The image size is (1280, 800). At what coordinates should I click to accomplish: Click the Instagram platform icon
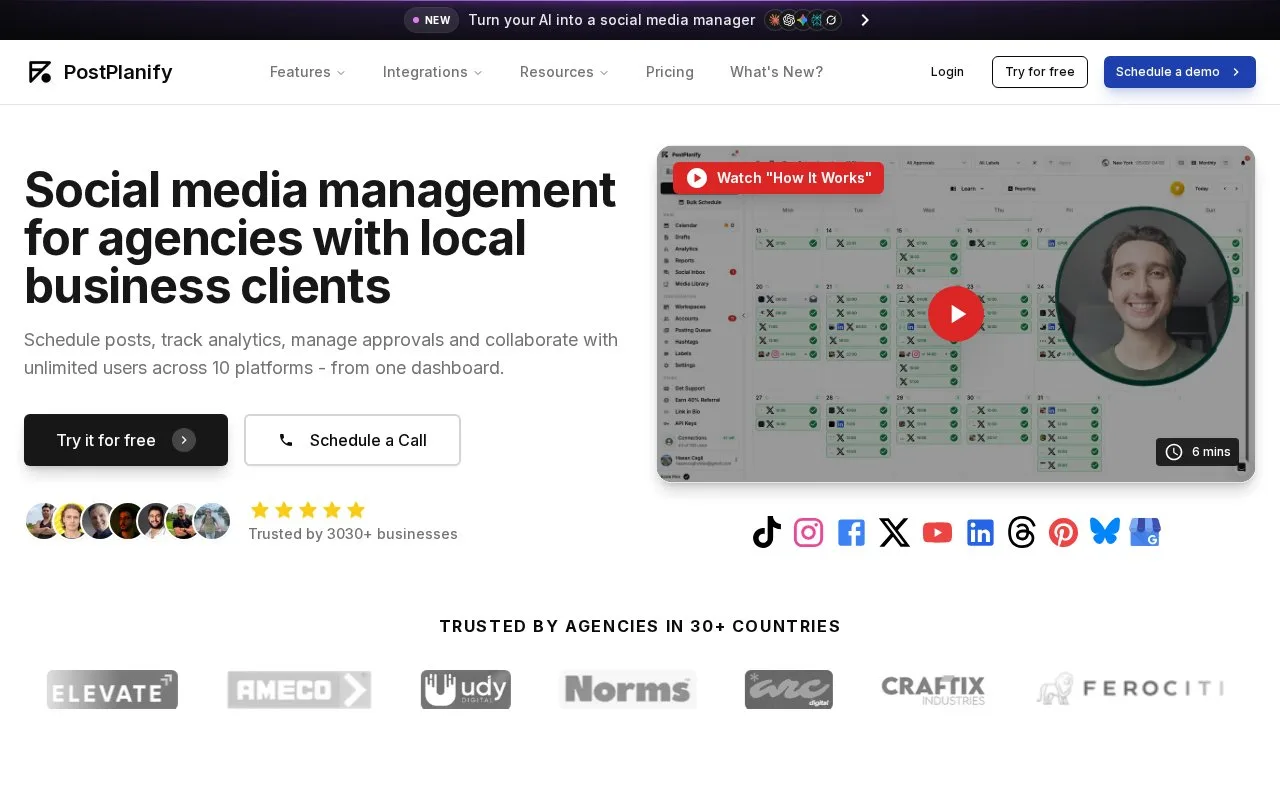pos(808,533)
